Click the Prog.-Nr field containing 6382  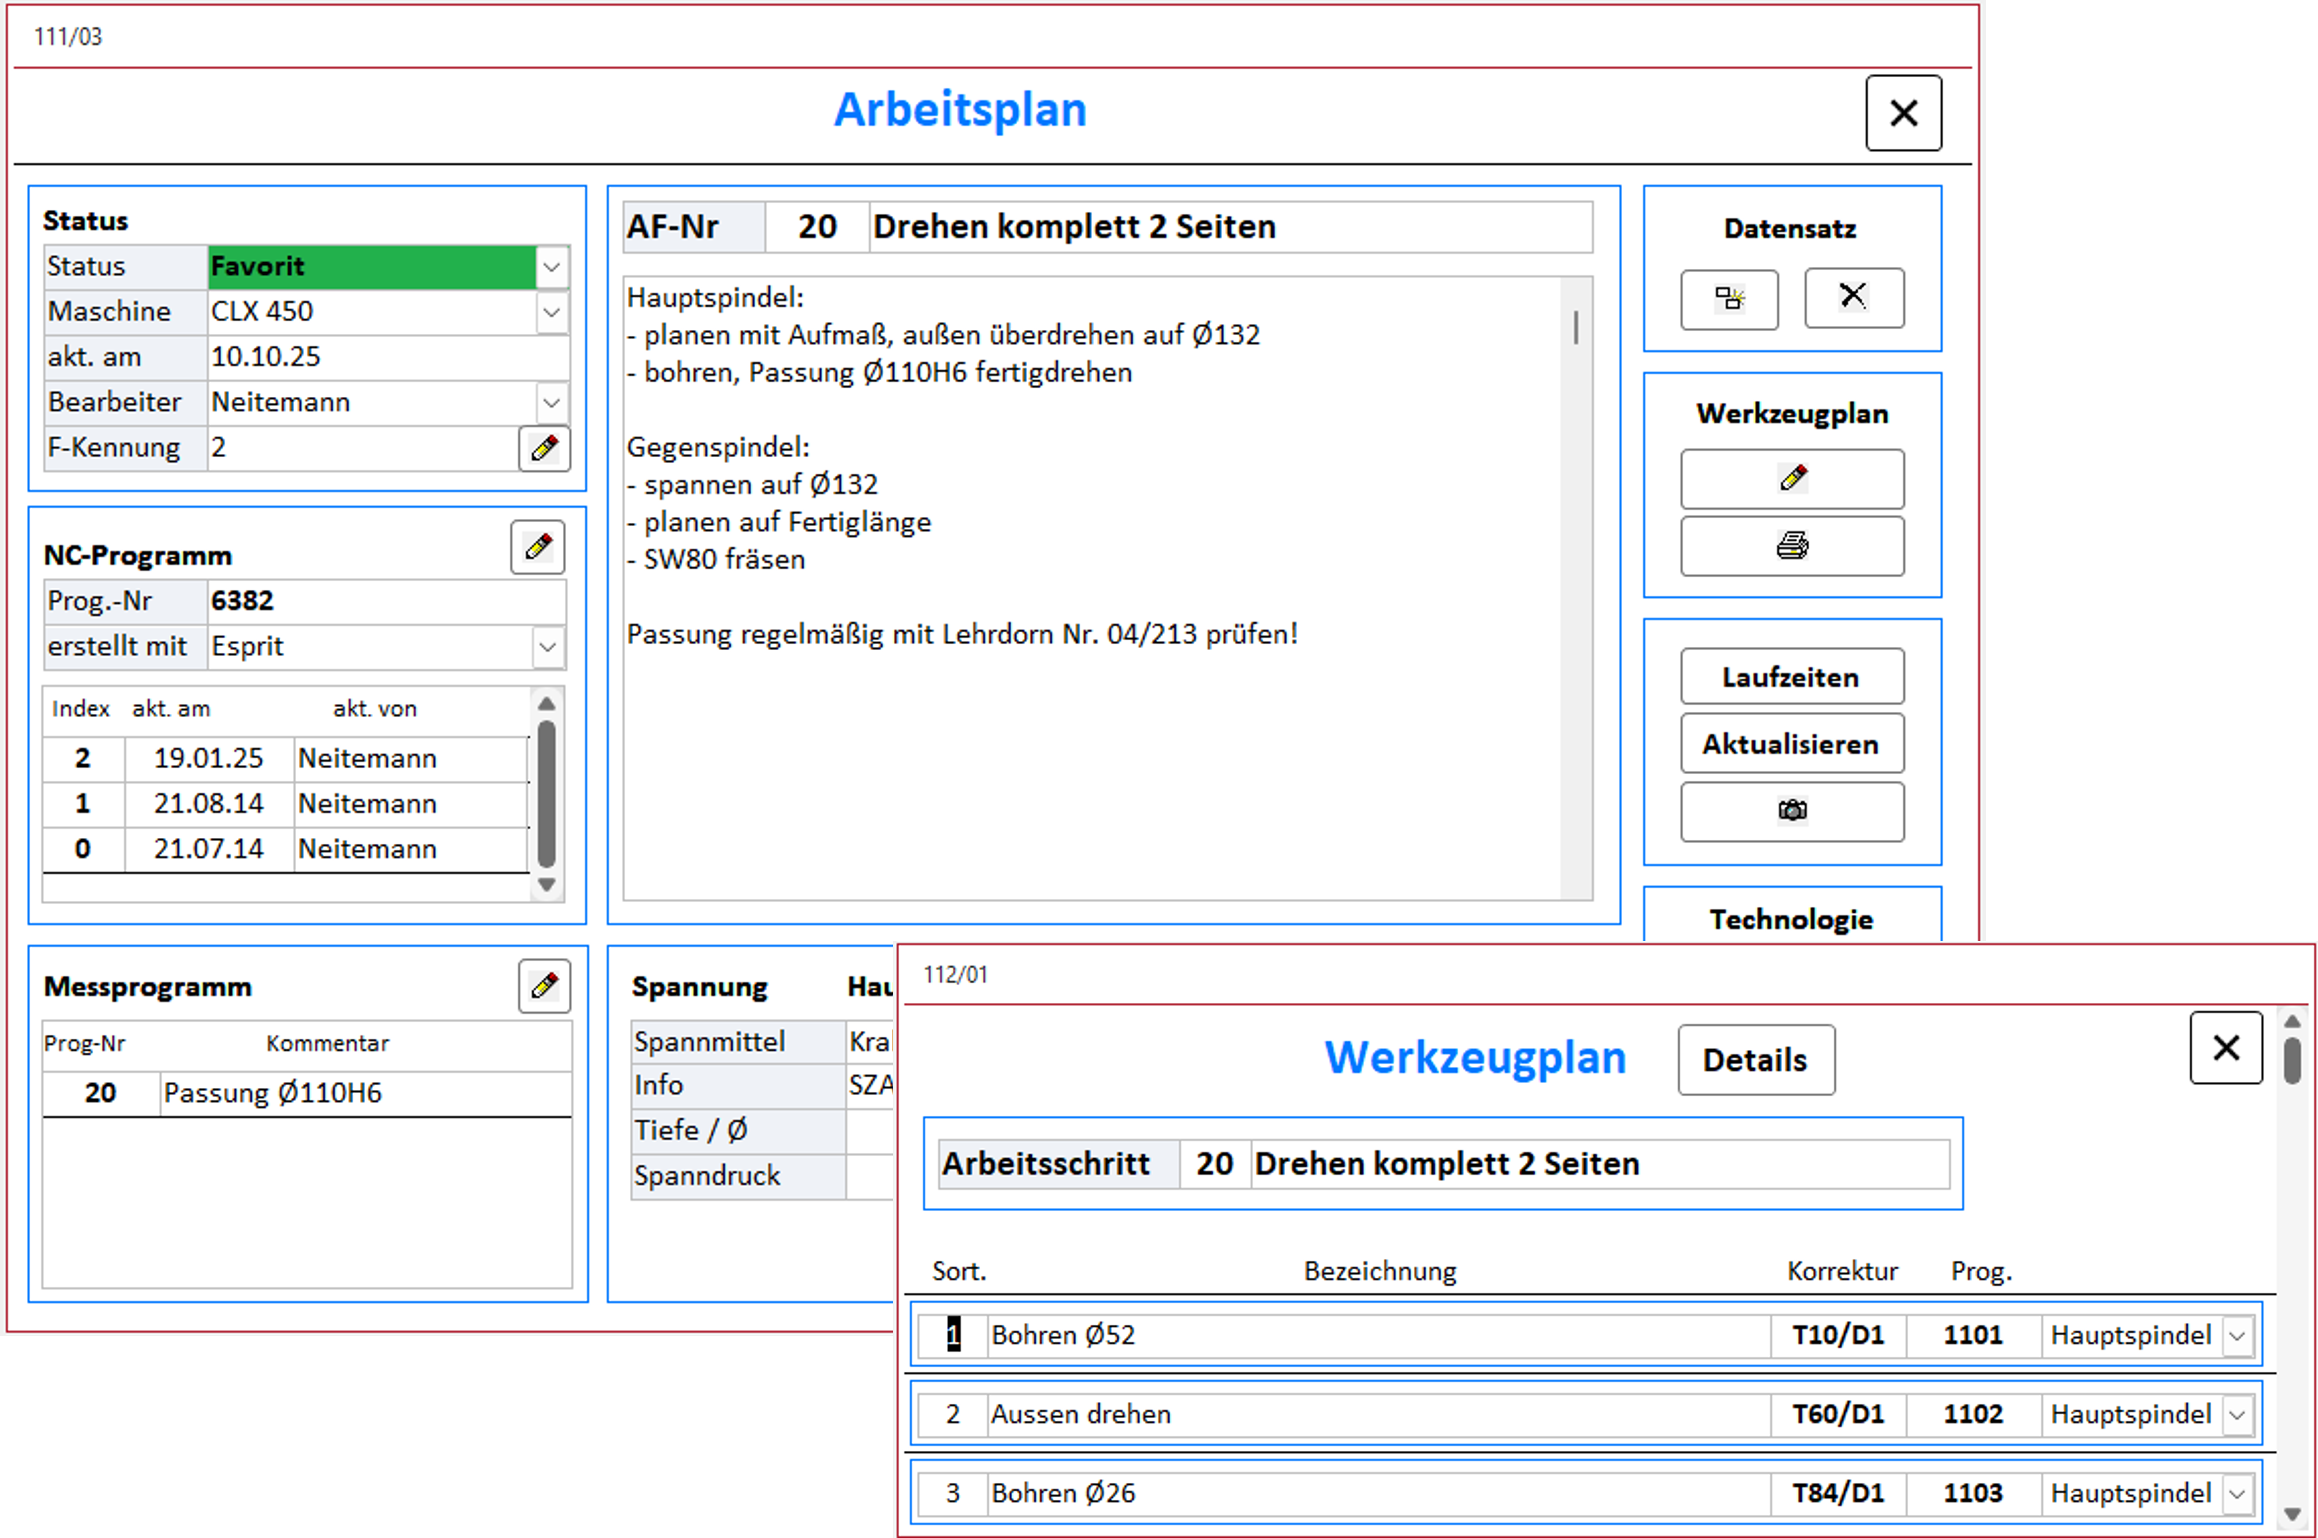[x=385, y=601]
